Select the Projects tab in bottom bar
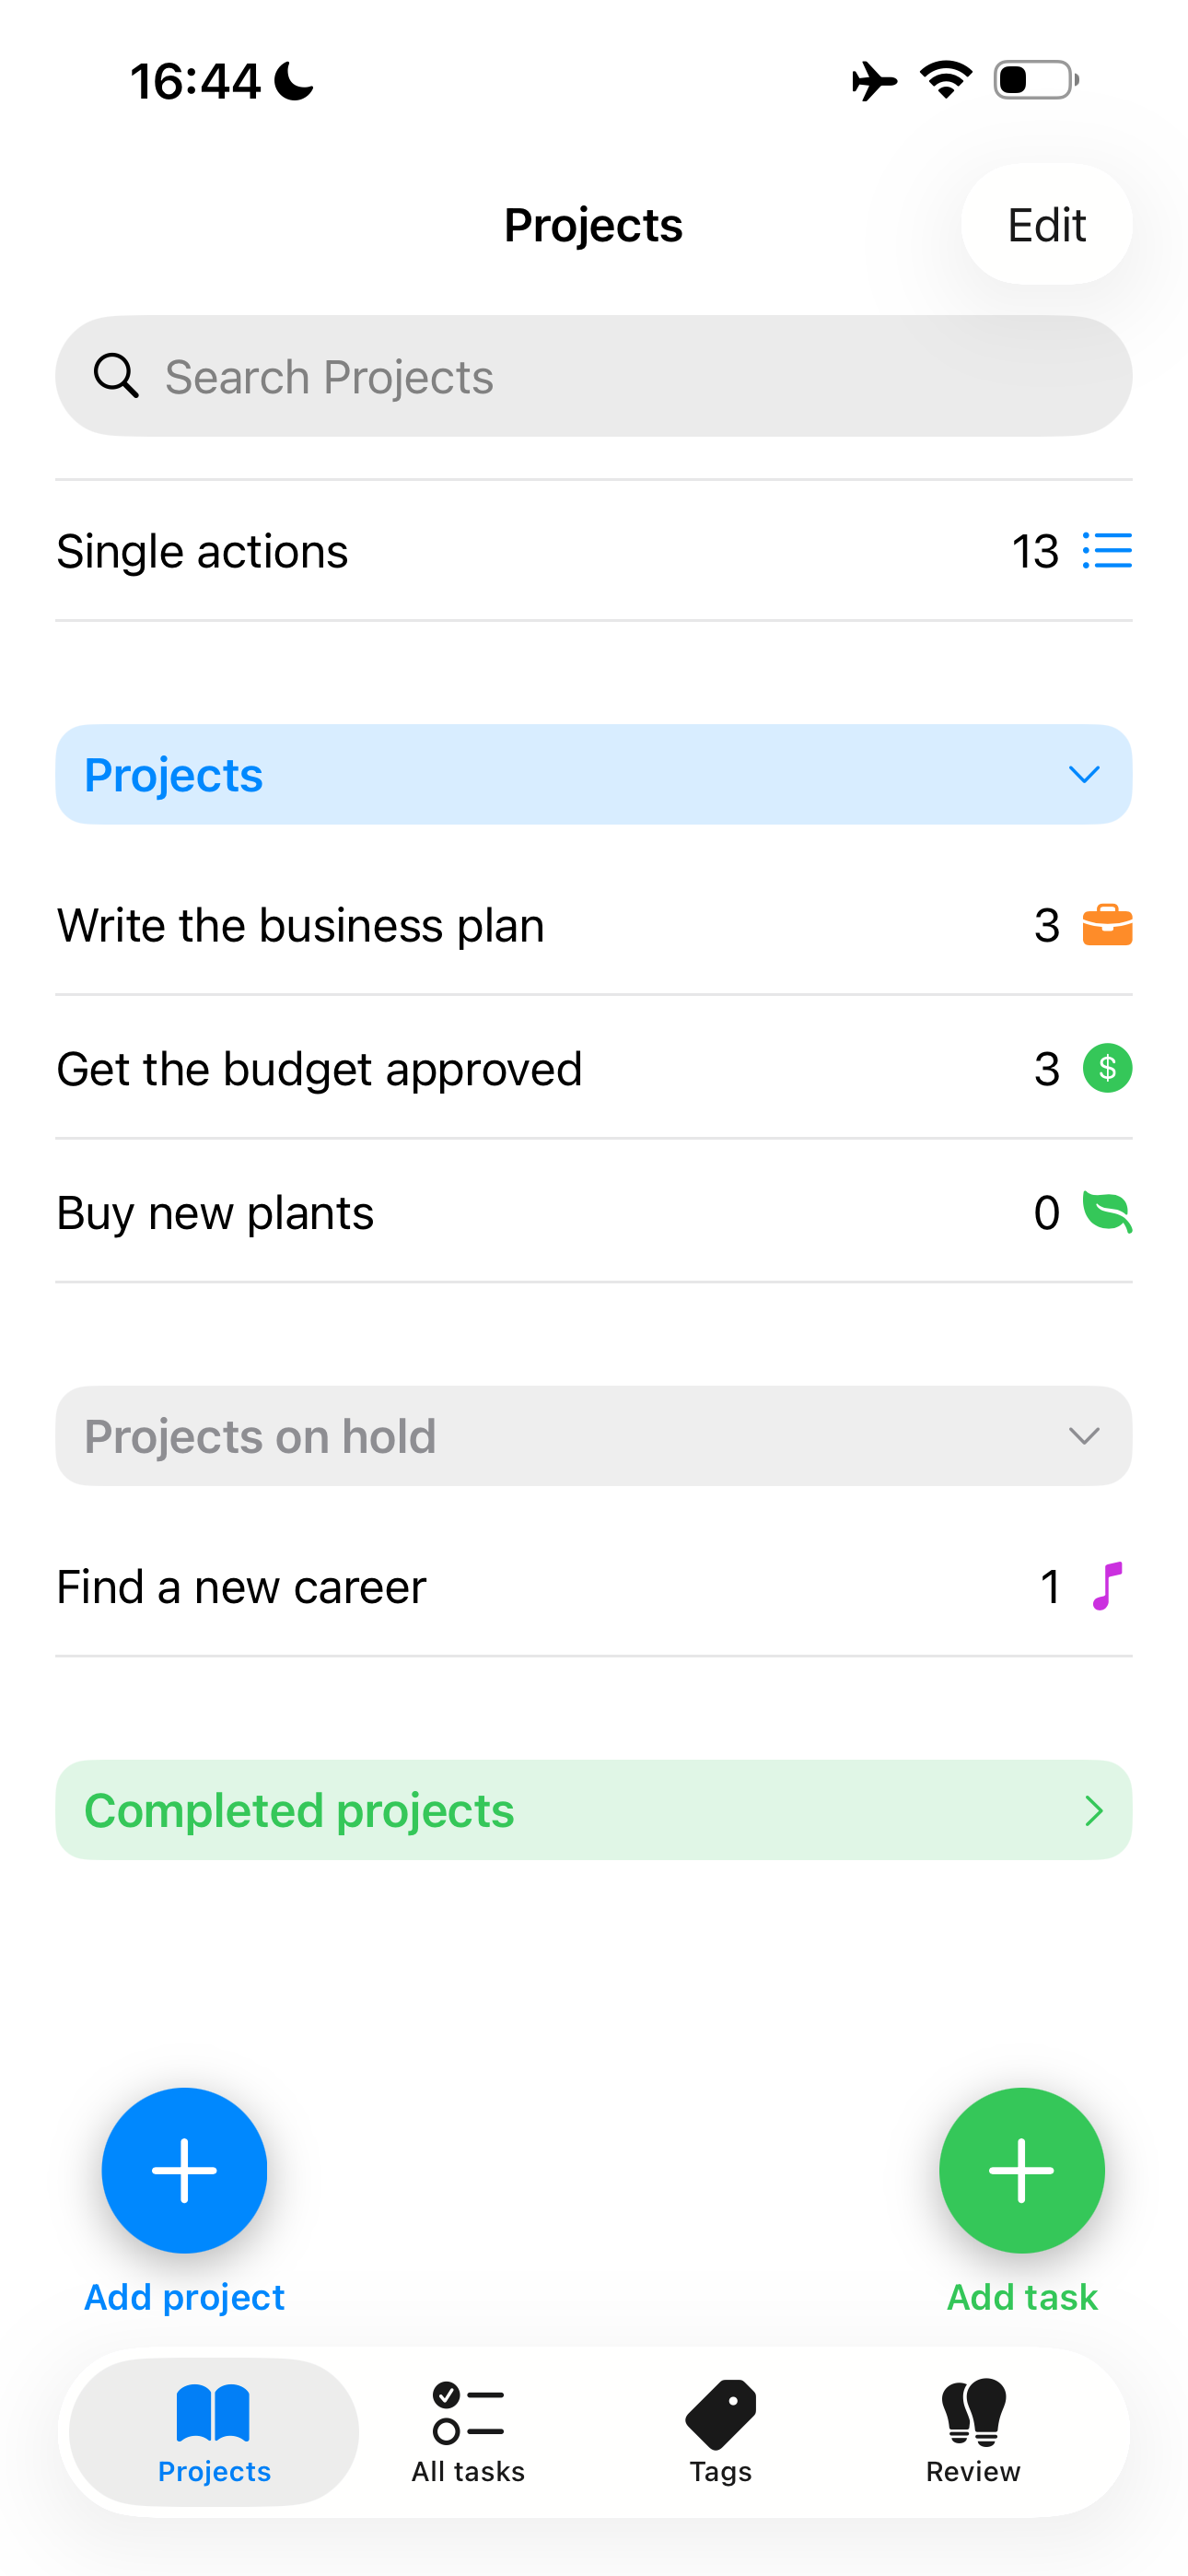This screenshot has height=2576, width=1188. (x=214, y=2431)
